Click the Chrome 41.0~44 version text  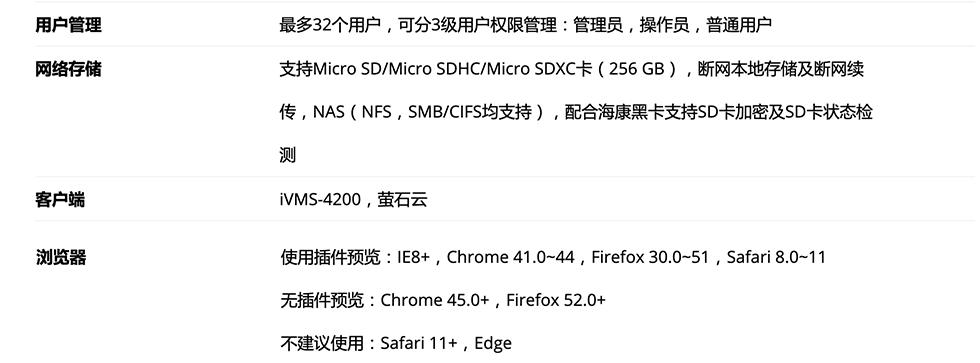click(x=511, y=257)
